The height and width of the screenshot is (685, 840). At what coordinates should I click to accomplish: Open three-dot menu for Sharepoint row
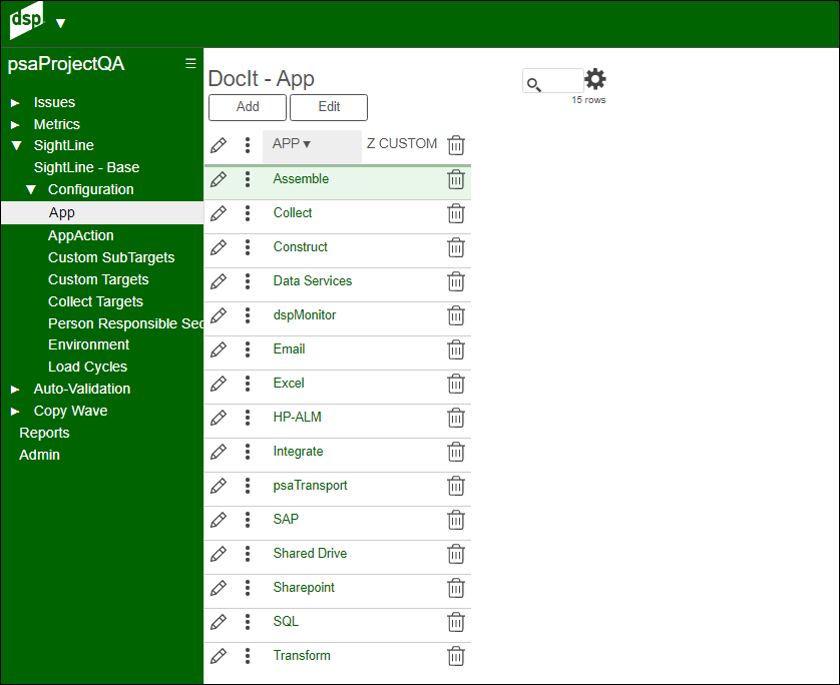(x=248, y=588)
